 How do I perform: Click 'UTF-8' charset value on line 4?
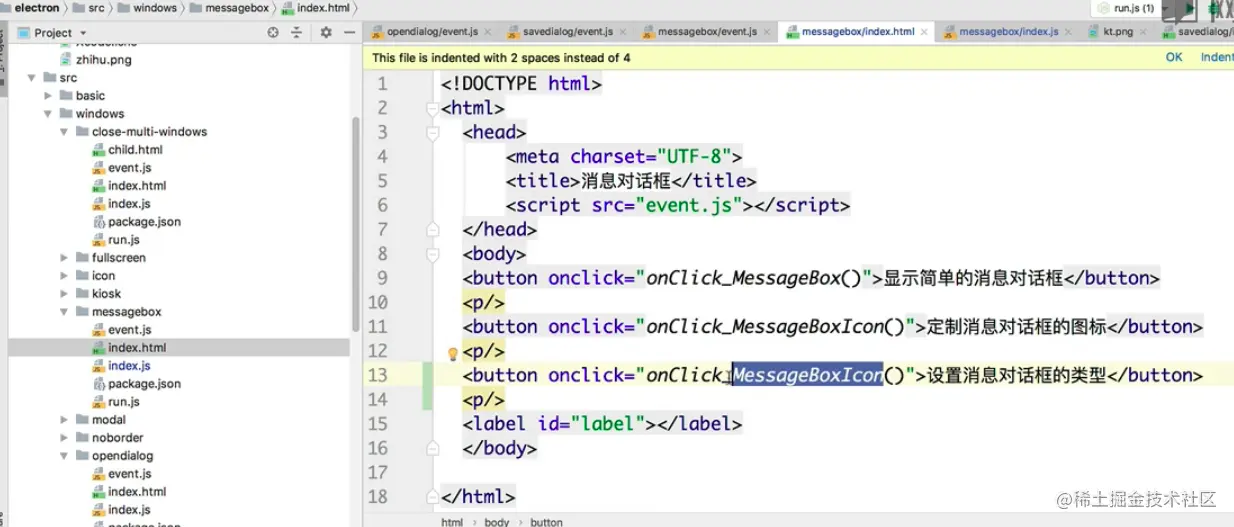click(693, 157)
